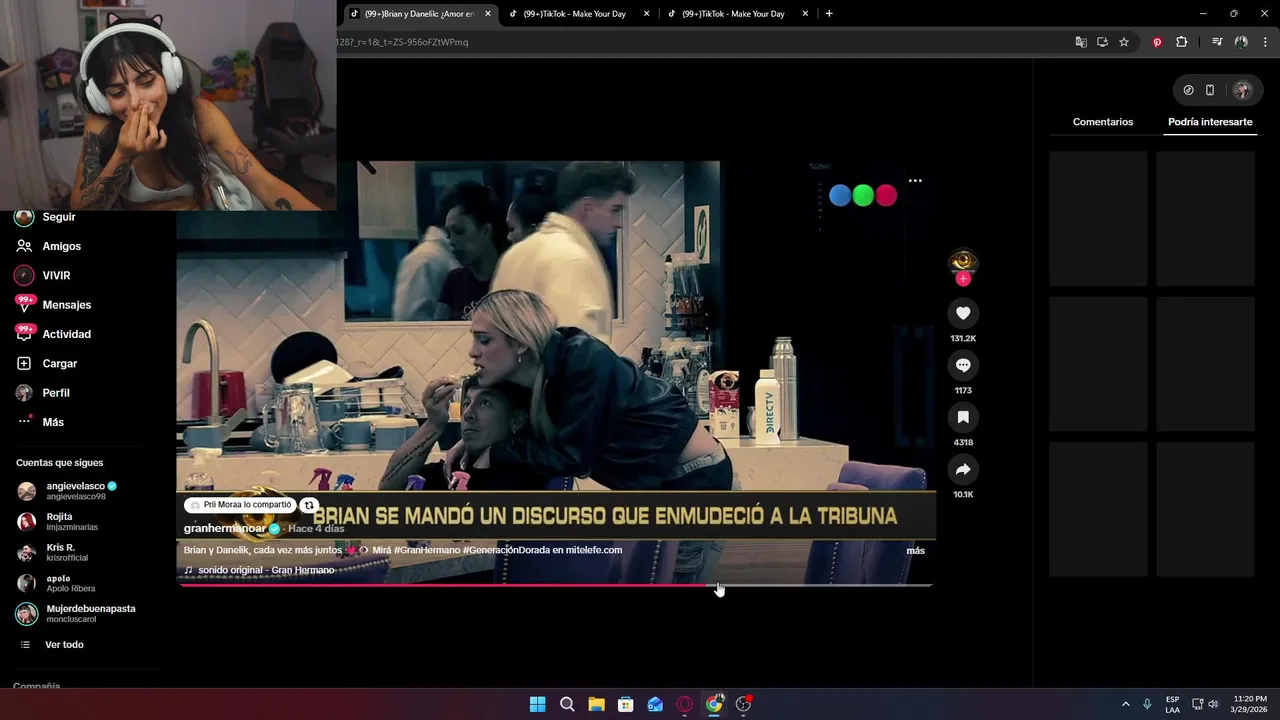
Task: Open the taskbar clock showing 11:20 PM
Action: coord(1250,704)
